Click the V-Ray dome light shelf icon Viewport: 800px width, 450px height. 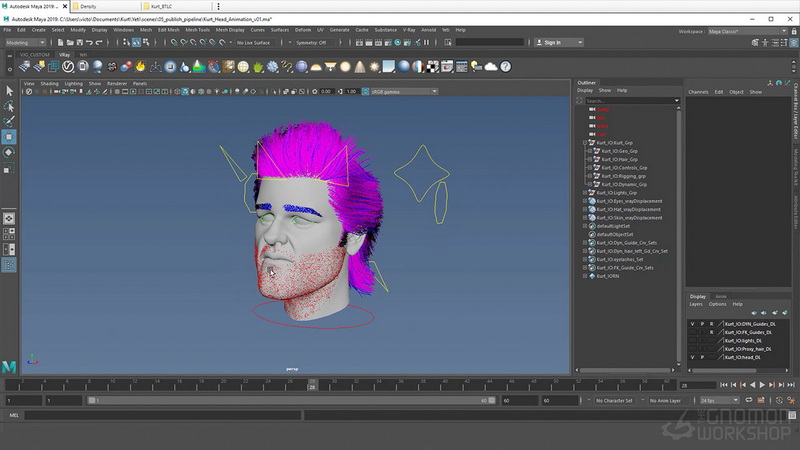coord(316,67)
